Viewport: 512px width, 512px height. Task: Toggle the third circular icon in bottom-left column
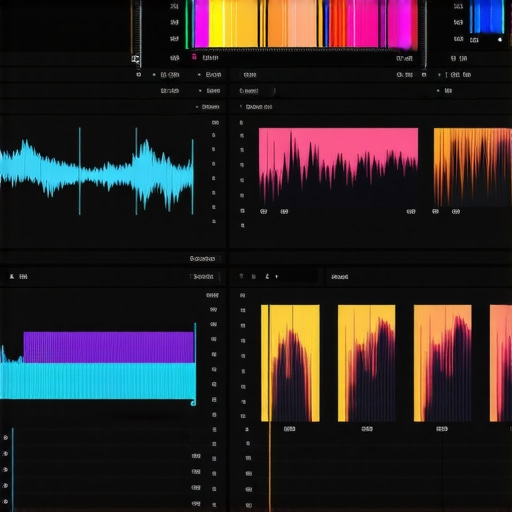click(x=6, y=470)
